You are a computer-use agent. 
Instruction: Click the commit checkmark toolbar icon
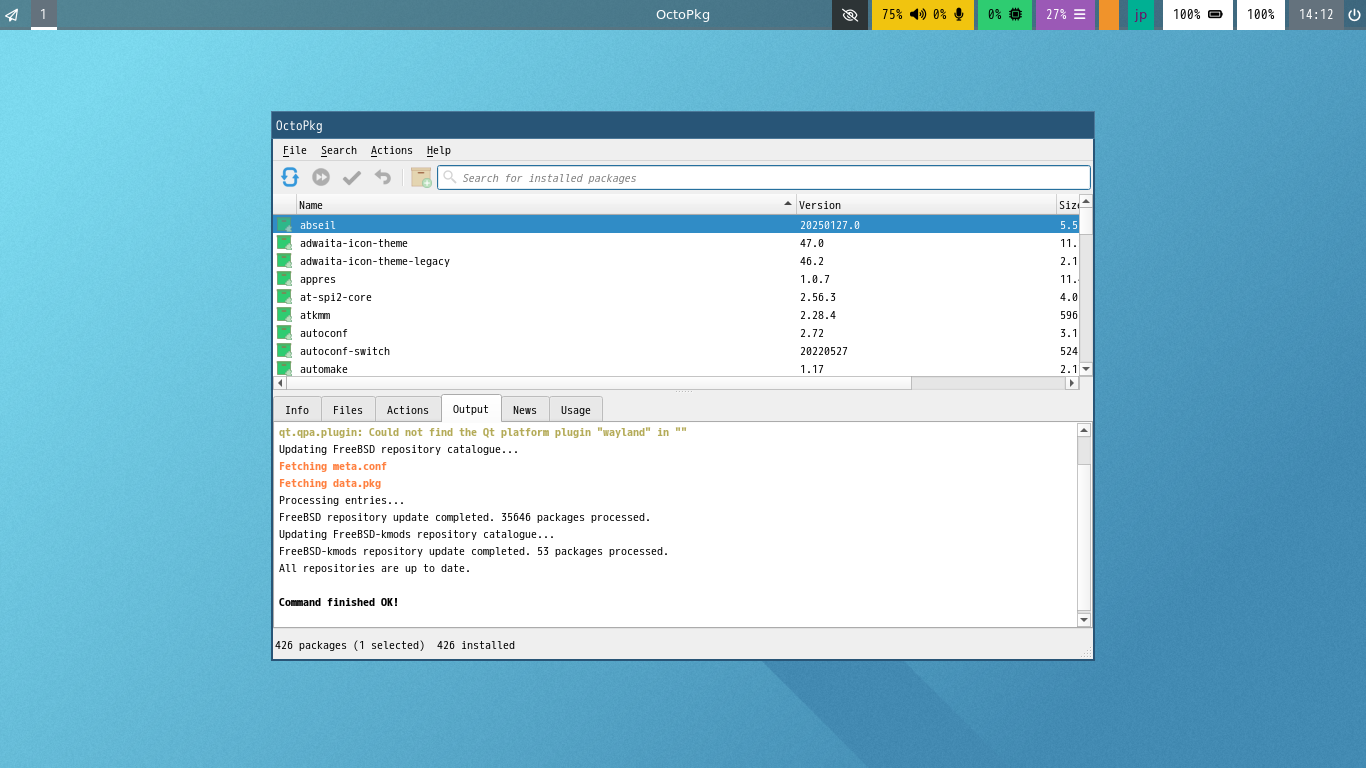(x=352, y=178)
